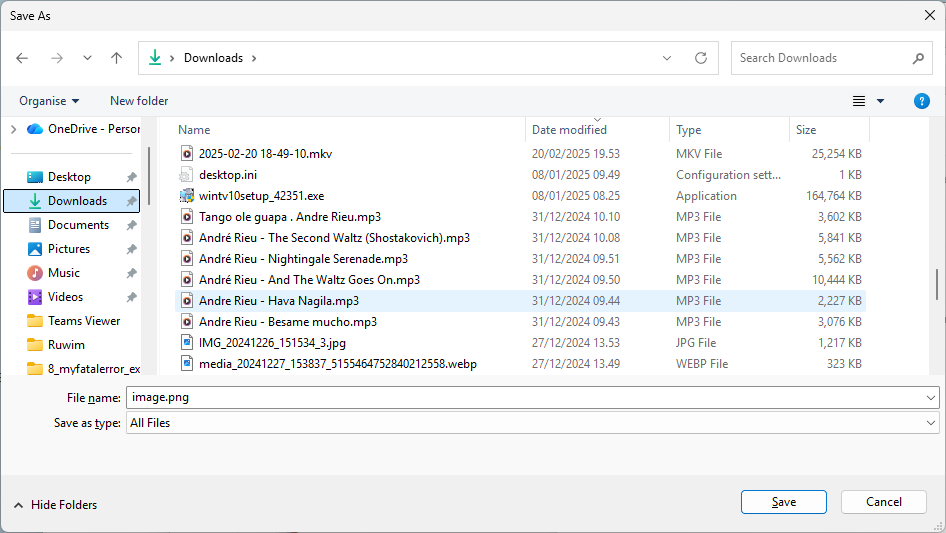Image resolution: width=946 pixels, height=533 pixels.
Task: Open the Organise menu
Action: (x=49, y=101)
